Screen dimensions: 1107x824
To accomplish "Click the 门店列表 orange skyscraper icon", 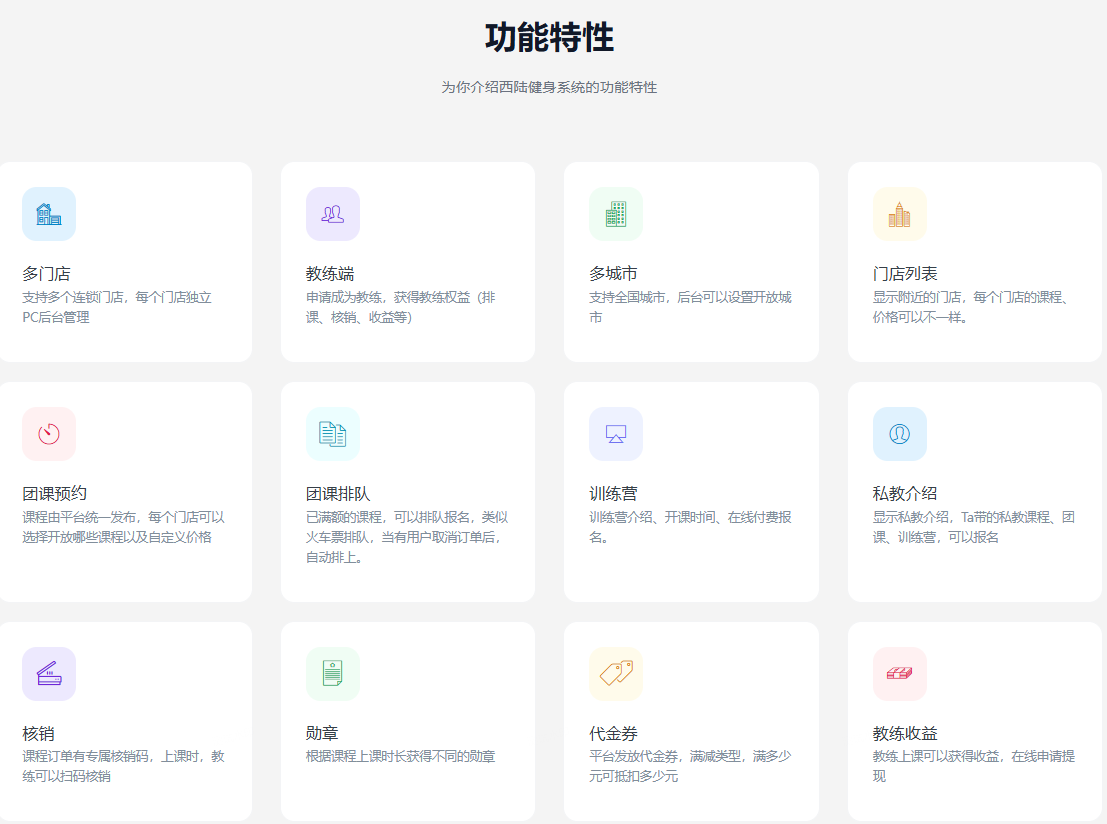I will (899, 214).
